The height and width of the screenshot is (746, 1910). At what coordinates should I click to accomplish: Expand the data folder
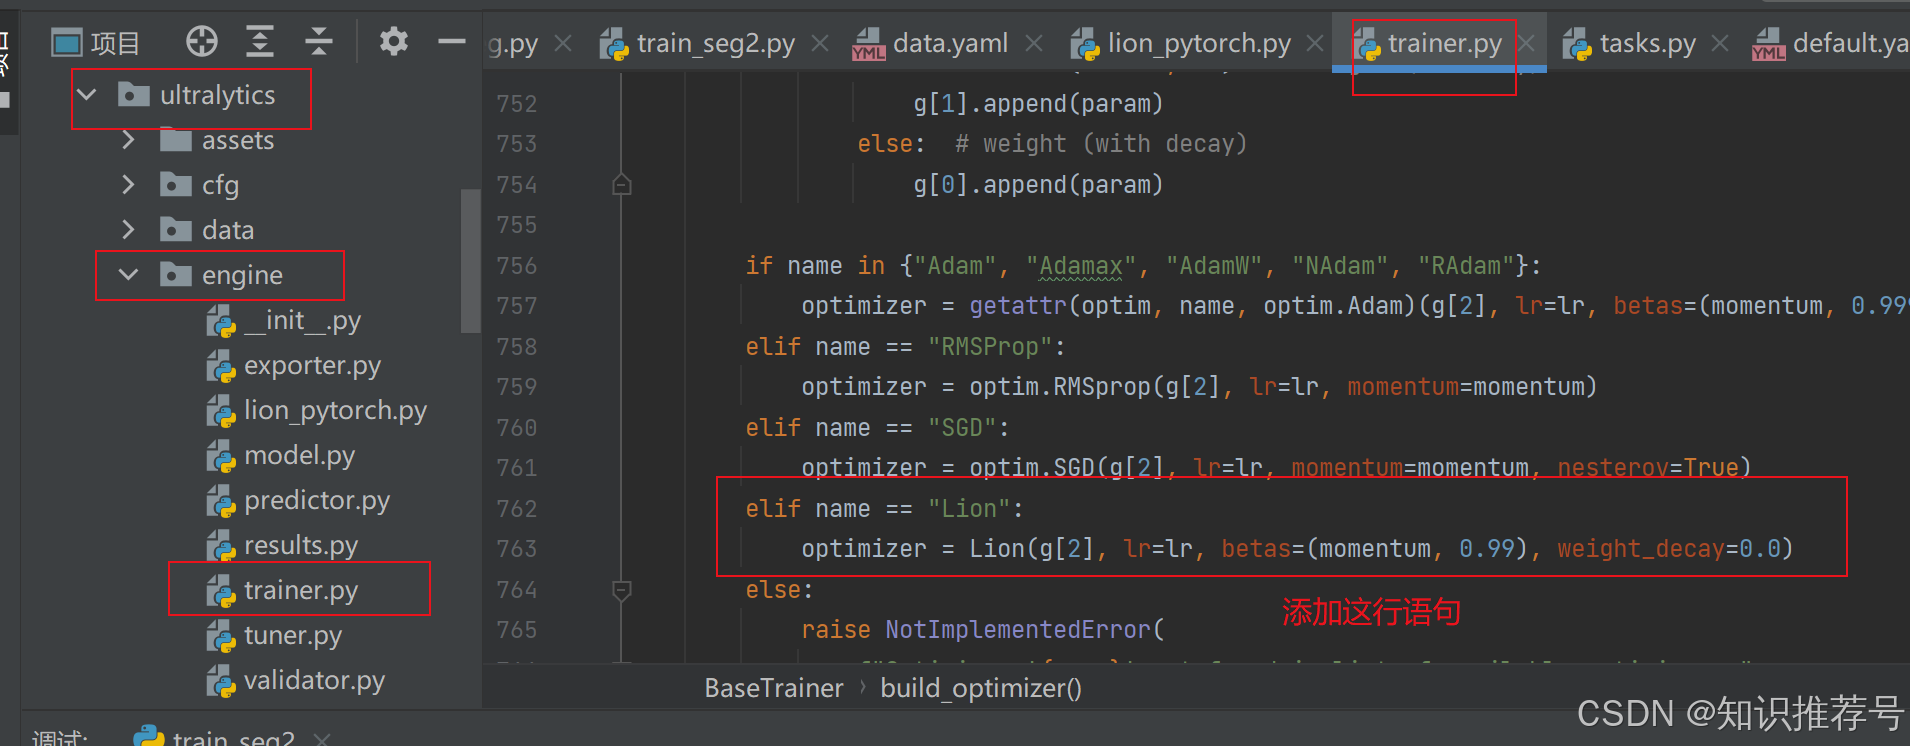pos(128,230)
